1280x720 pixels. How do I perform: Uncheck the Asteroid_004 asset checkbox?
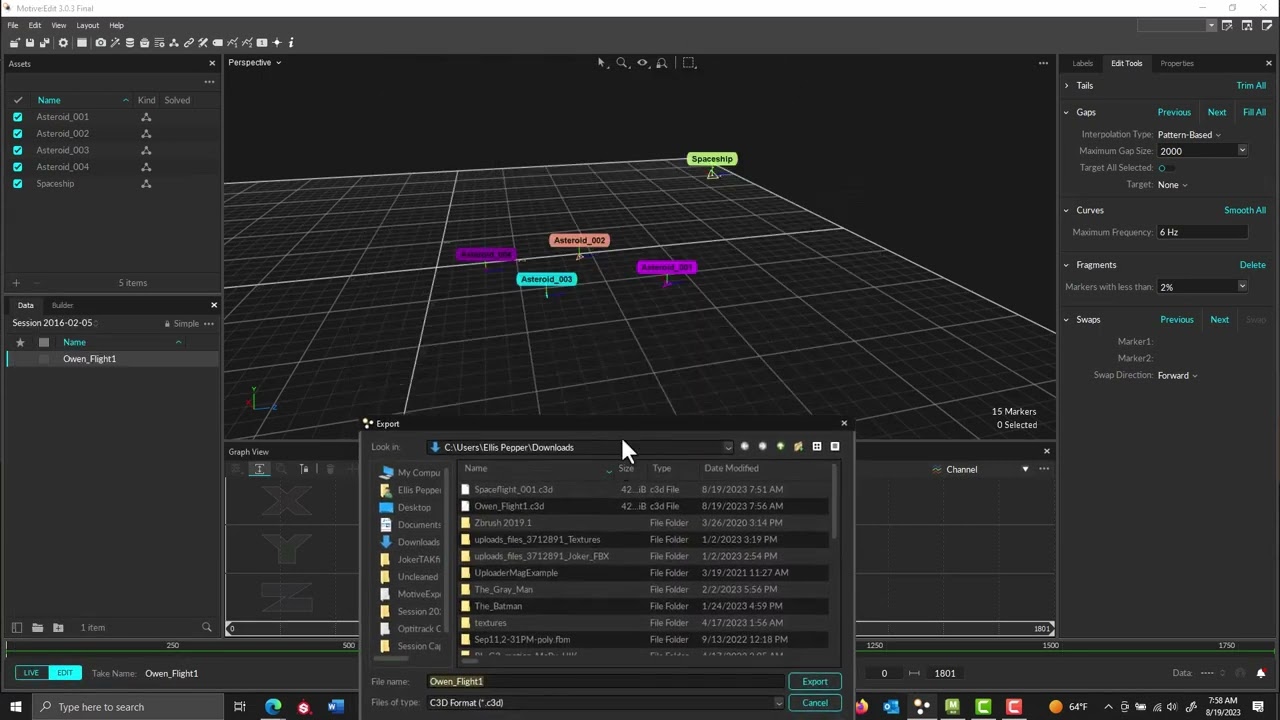[17, 167]
